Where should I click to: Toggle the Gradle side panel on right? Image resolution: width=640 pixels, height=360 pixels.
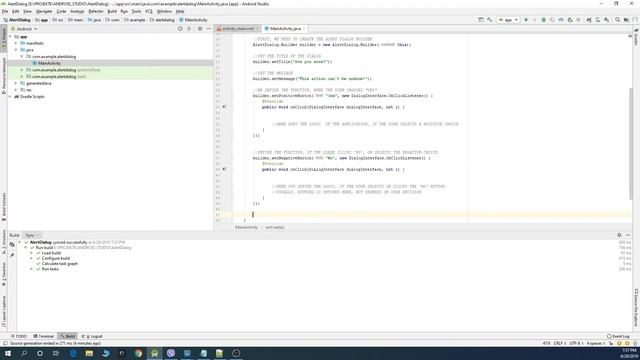coord(636,37)
